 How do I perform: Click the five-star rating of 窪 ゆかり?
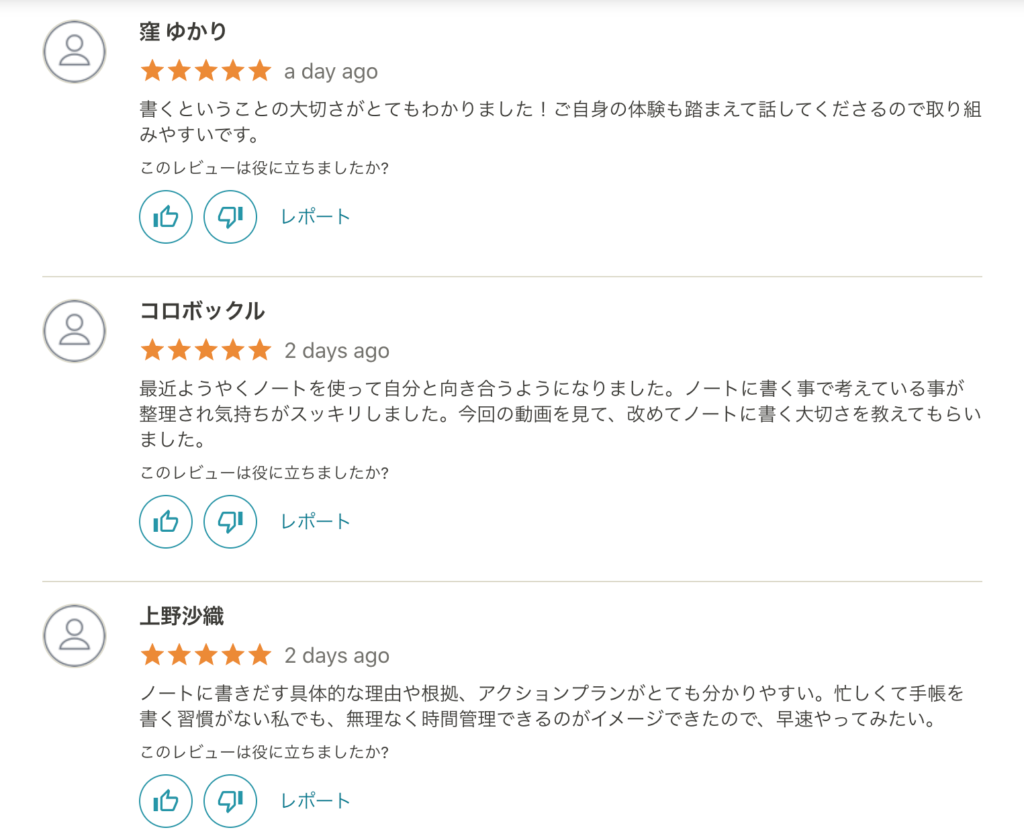click(x=206, y=71)
